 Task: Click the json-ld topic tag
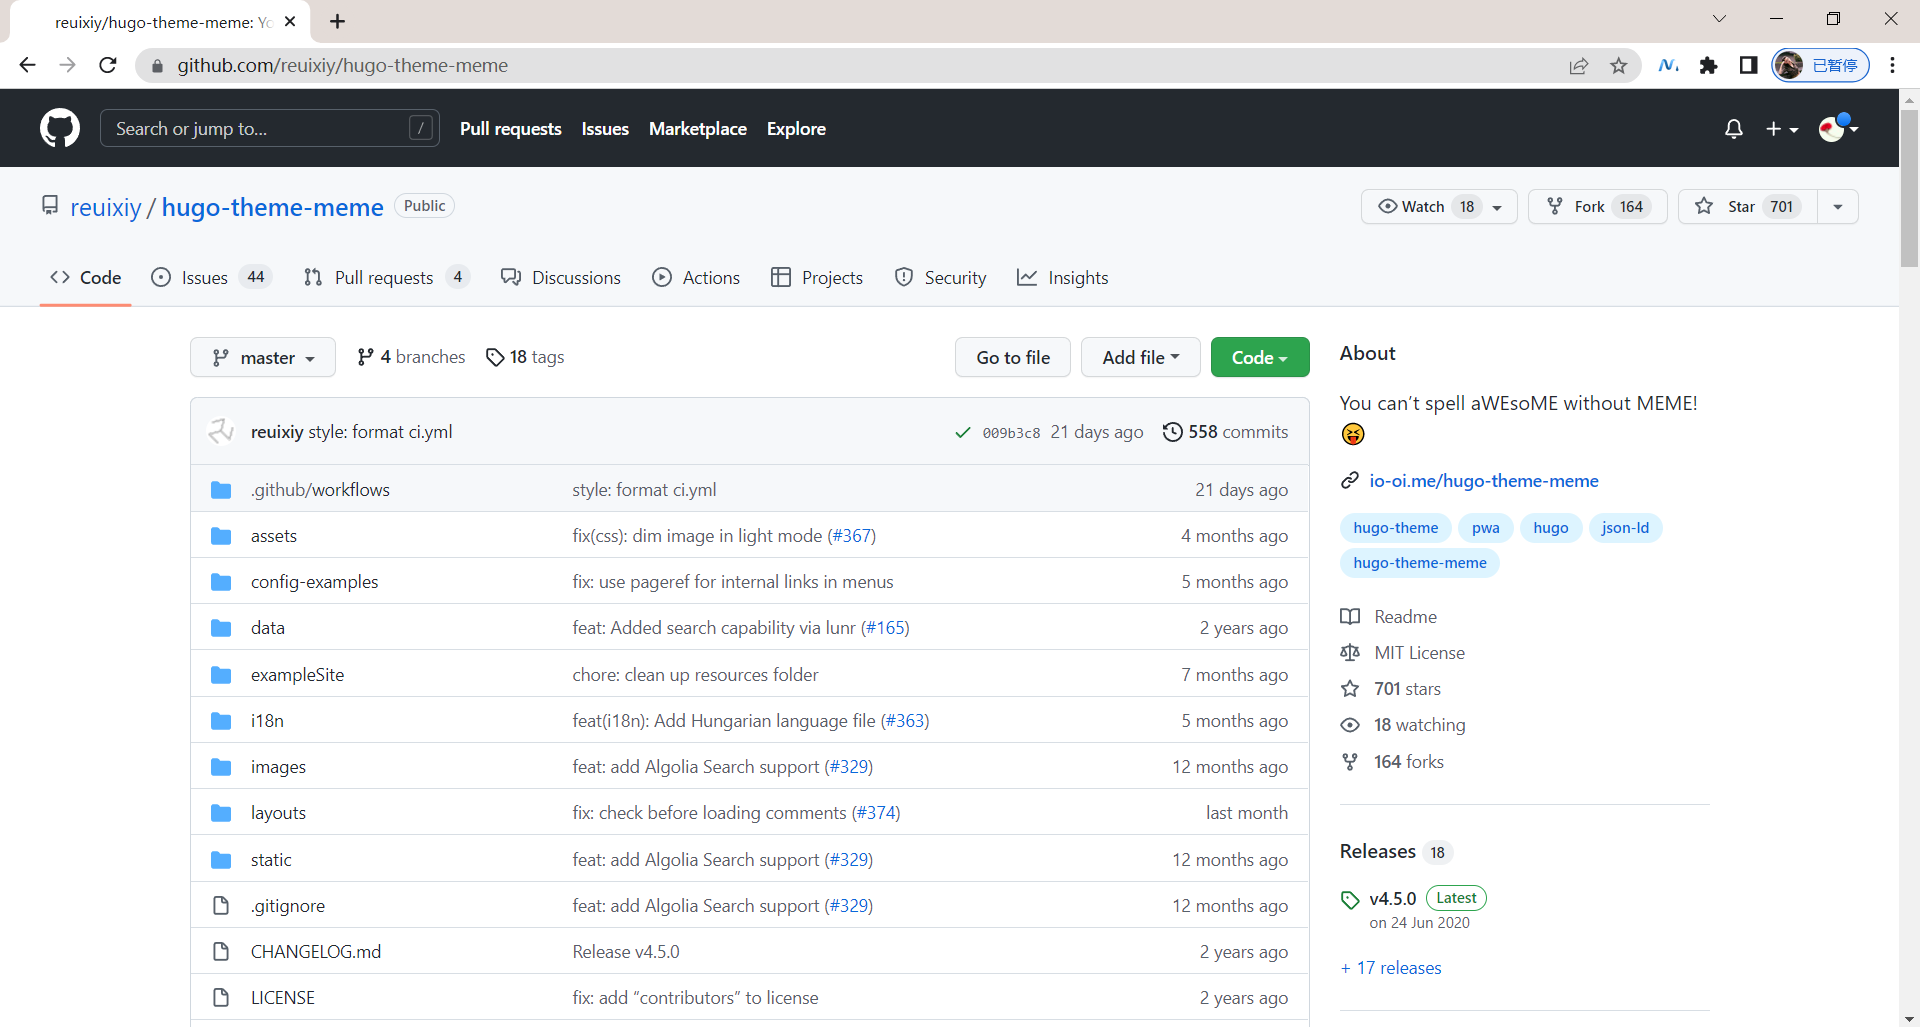[x=1625, y=528]
